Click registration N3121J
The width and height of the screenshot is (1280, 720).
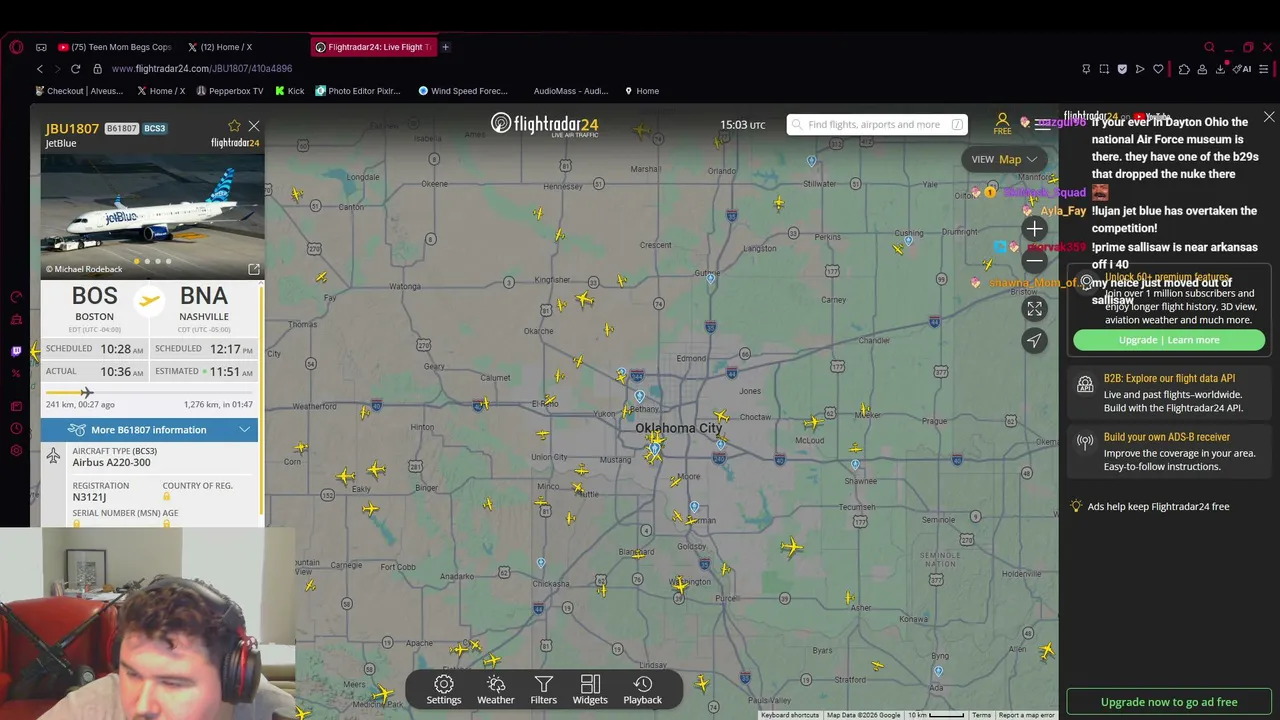click(89, 497)
